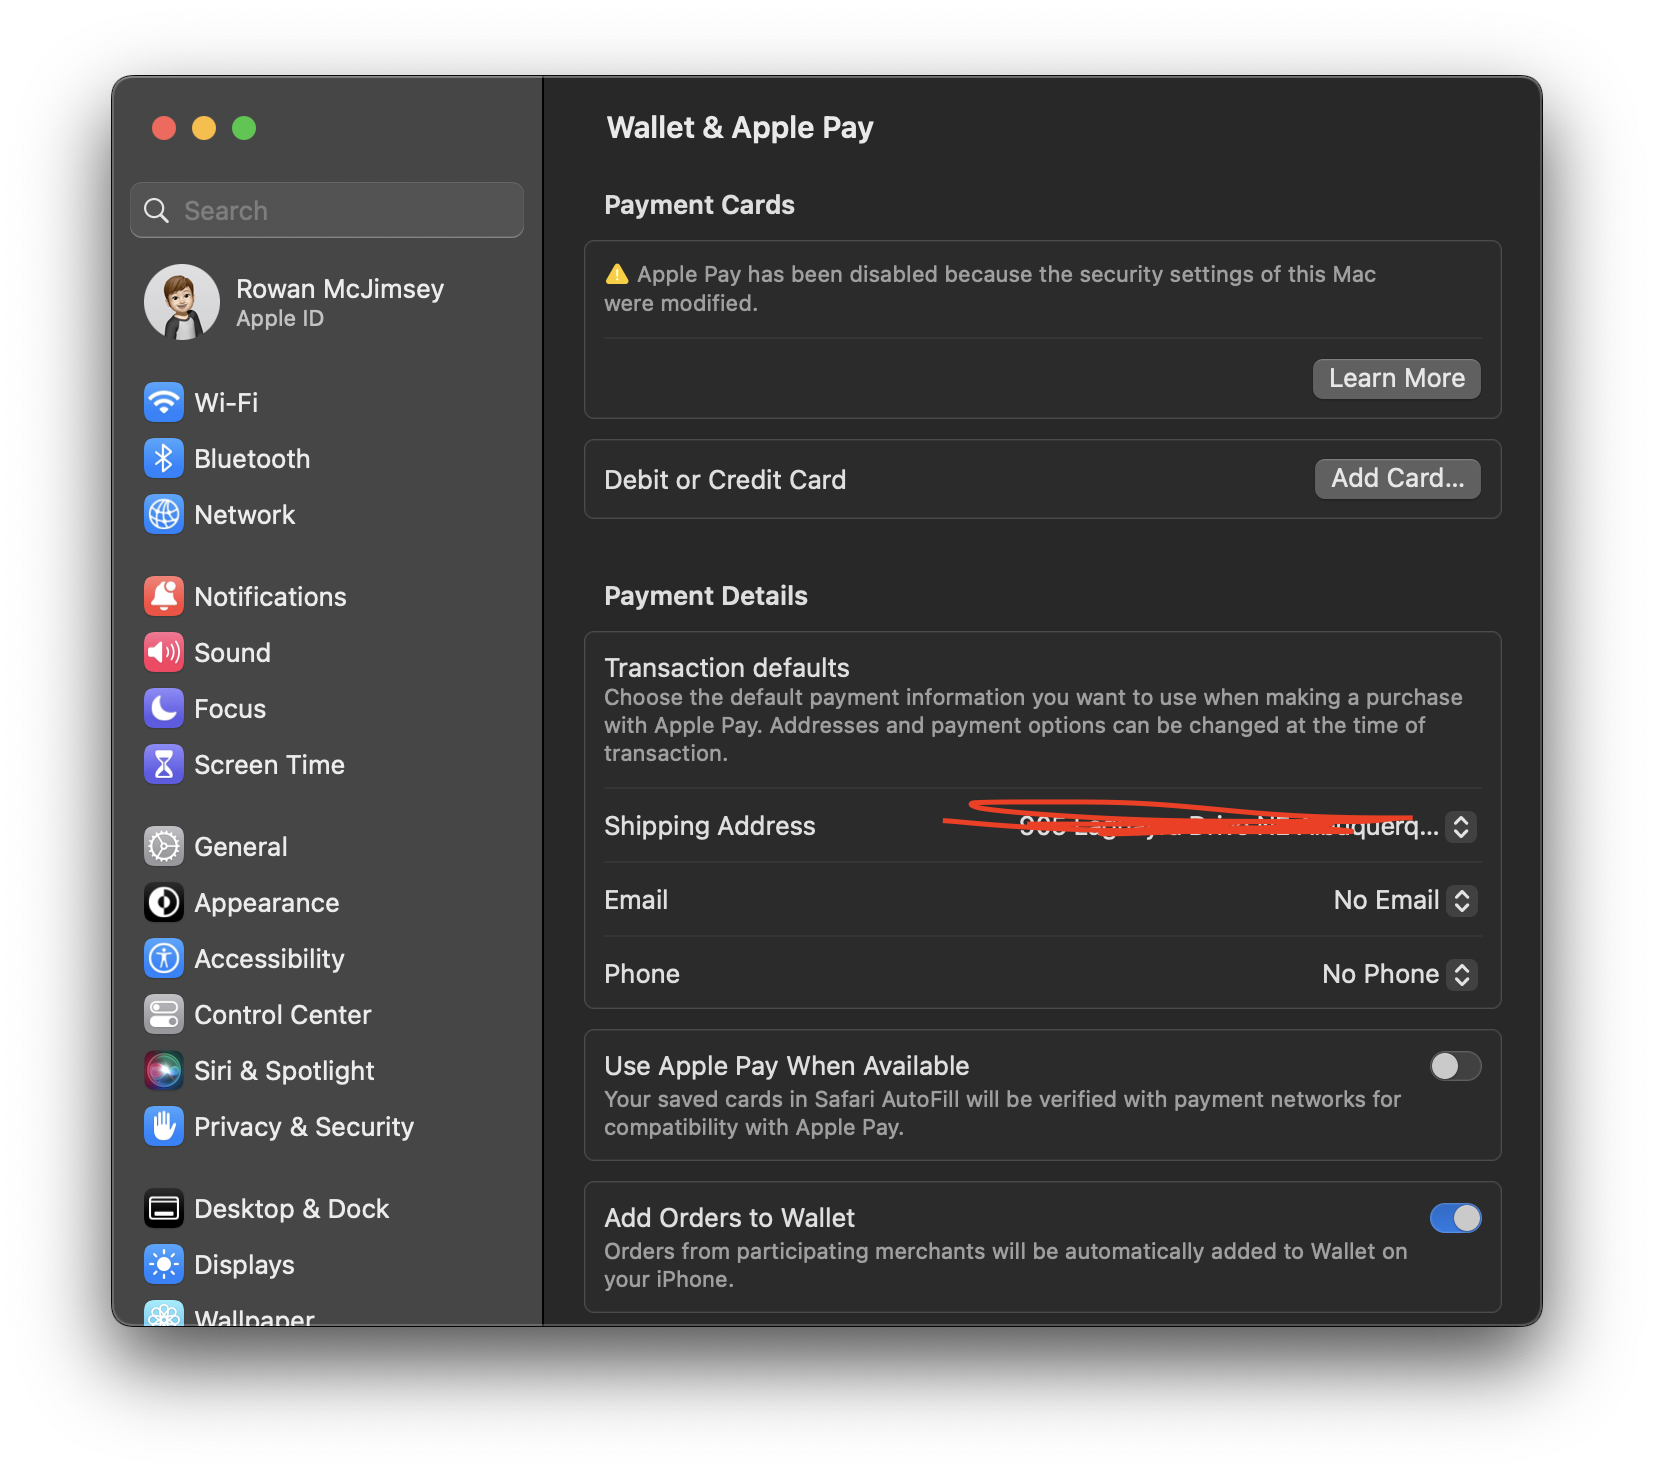Image resolution: width=1654 pixels, height=1474 pixels.
Task: Click the yellow warning triangle icon
Action: [617, 274]
